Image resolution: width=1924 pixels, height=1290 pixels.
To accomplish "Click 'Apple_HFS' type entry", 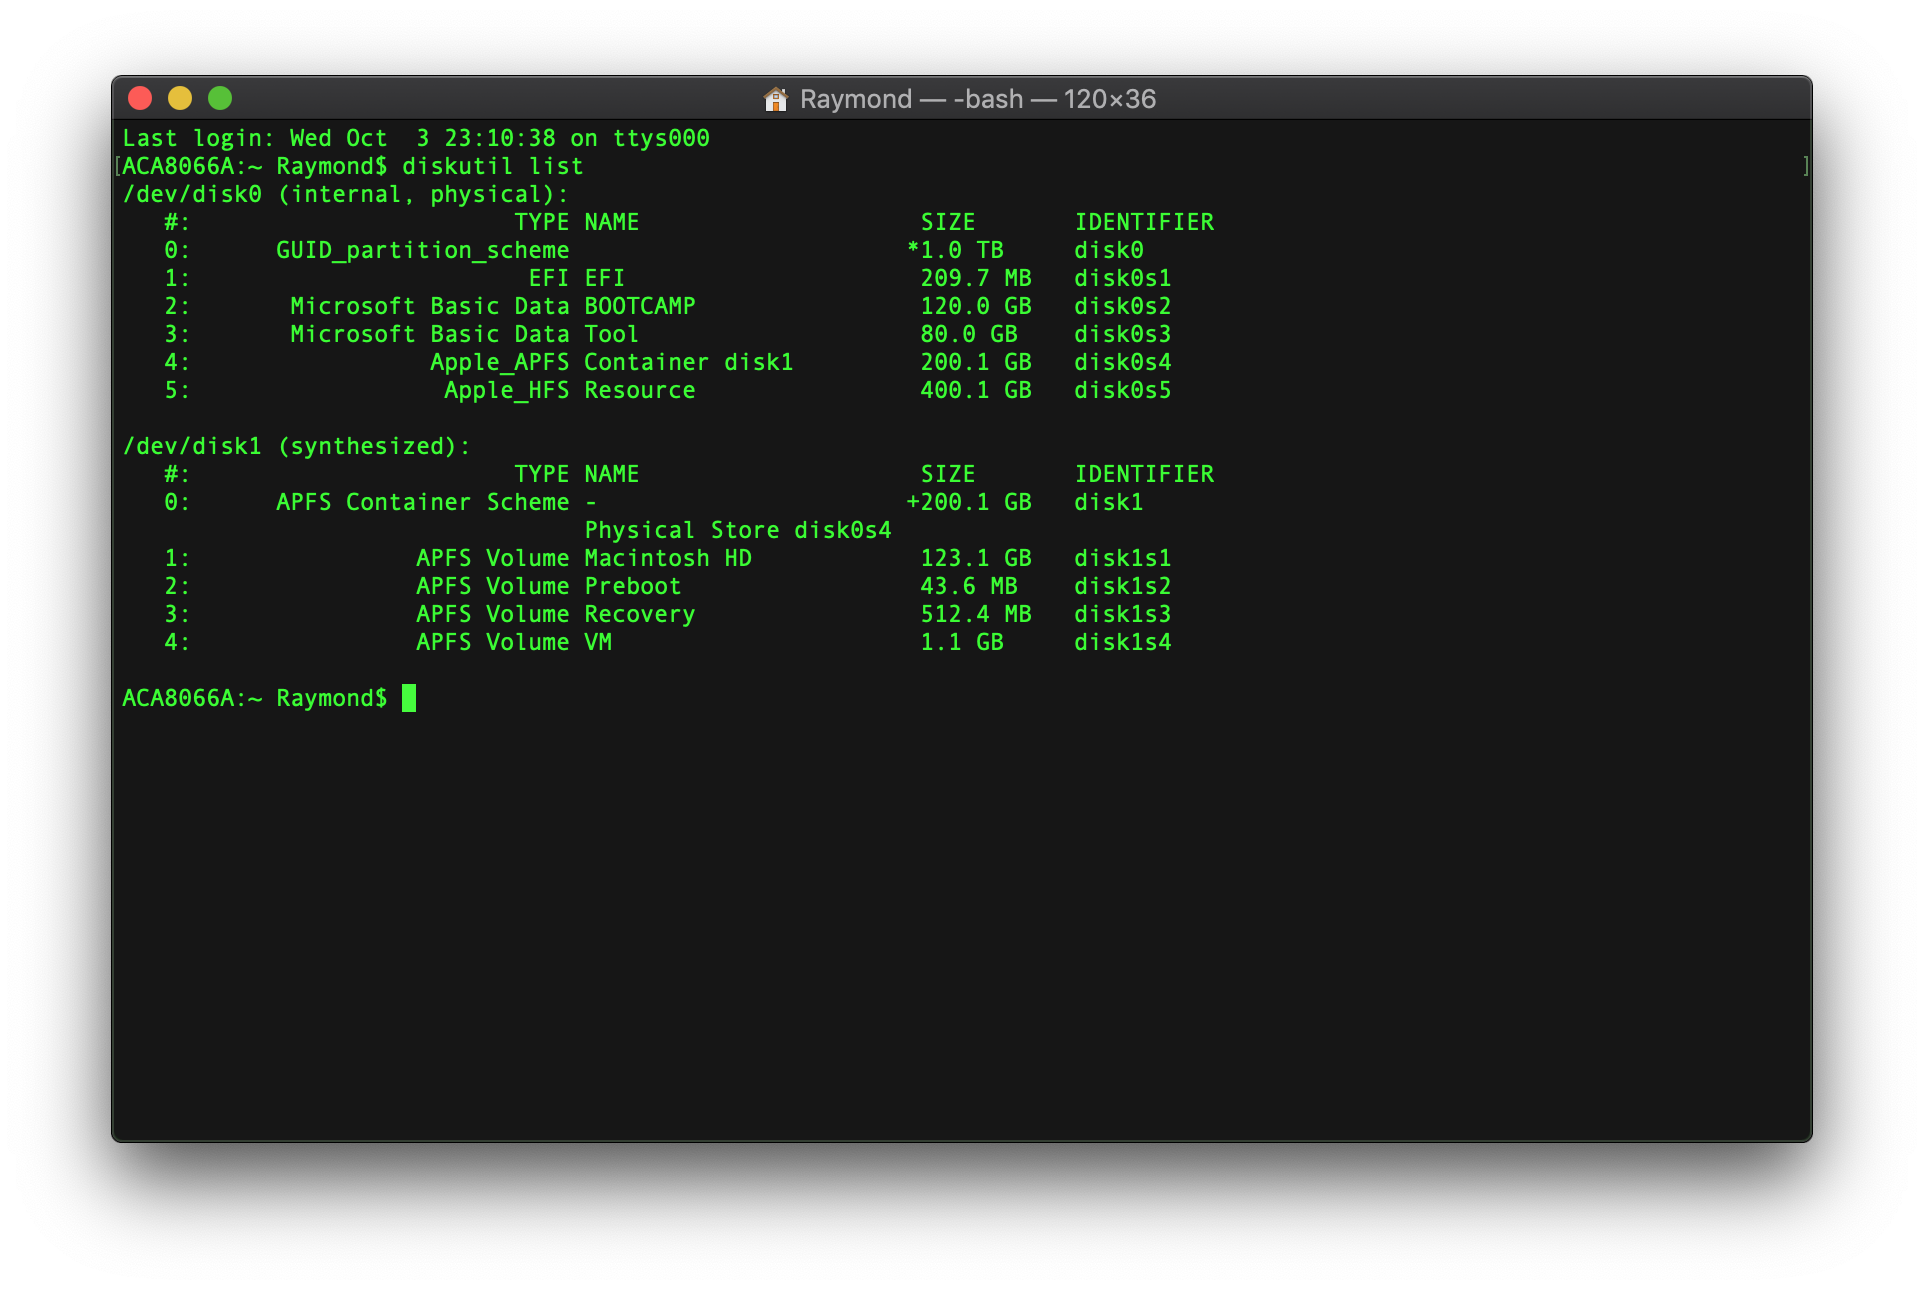I will pyautogui.click(x=507, y=390).
